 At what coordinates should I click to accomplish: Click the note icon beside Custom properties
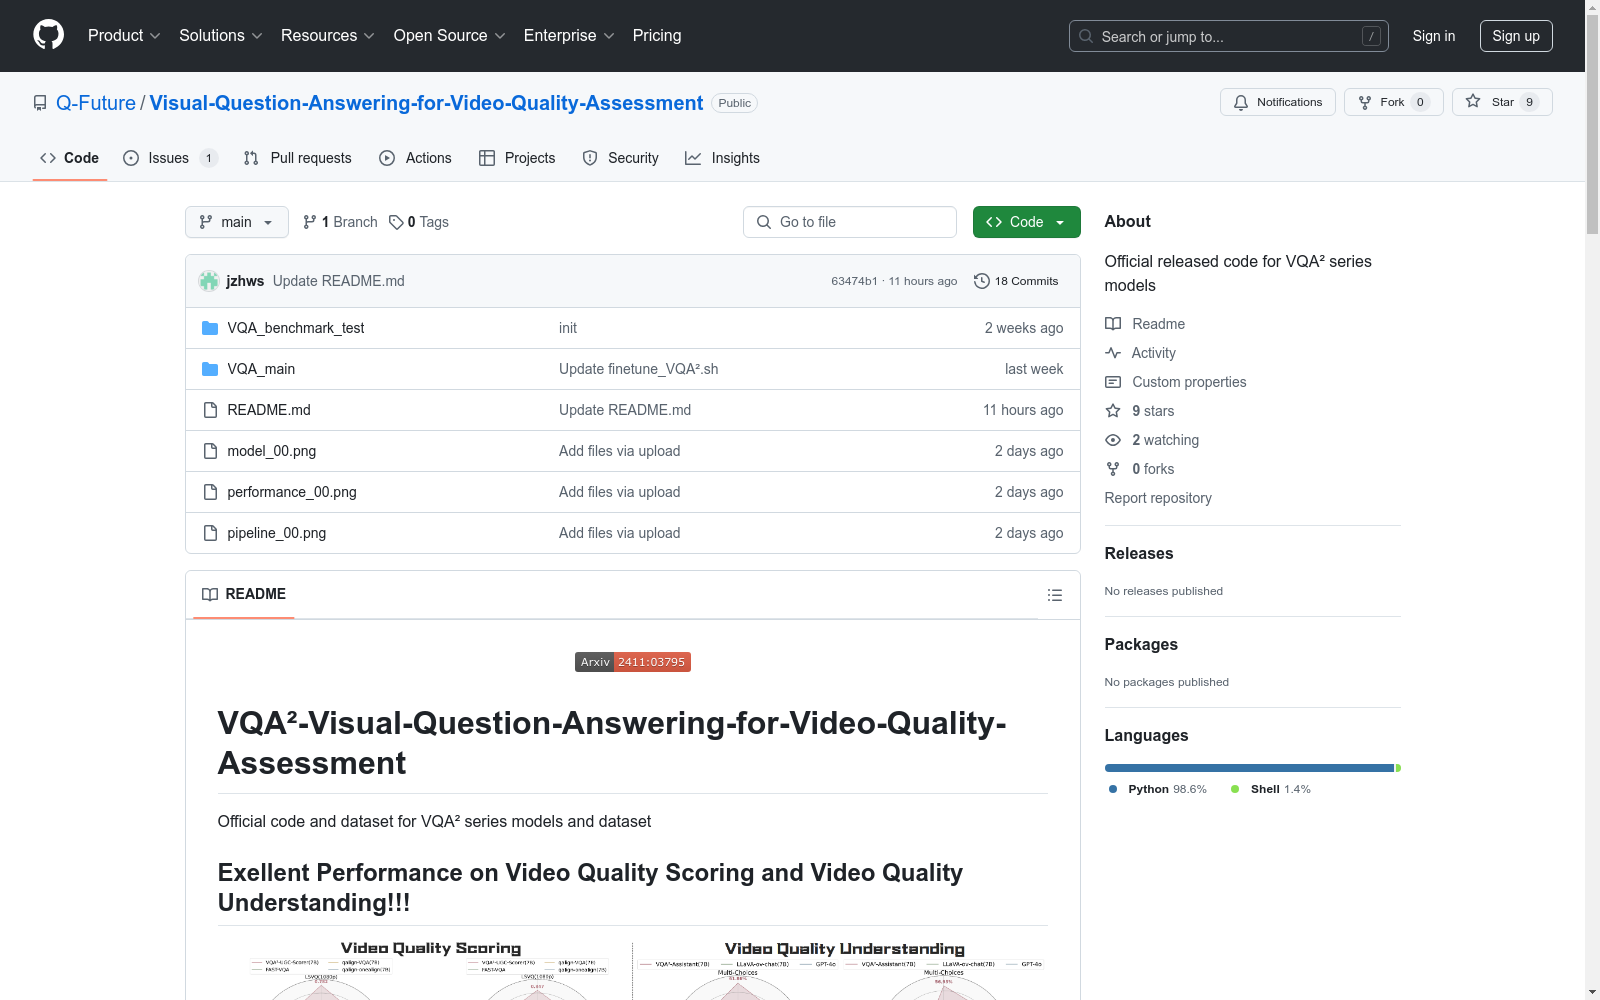[1113, 382]
